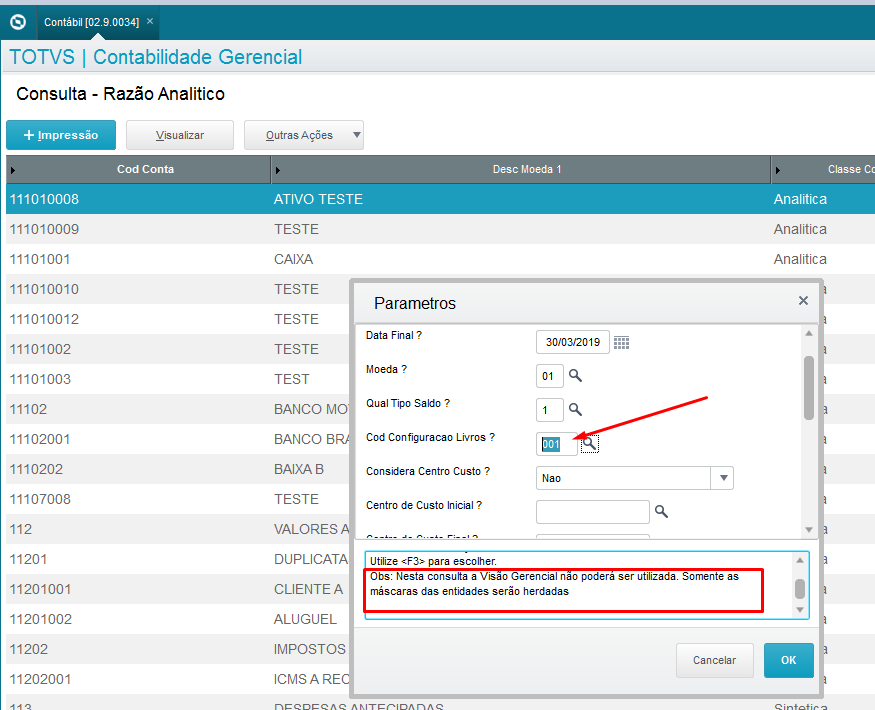This screenshot has width=875, height=710.
Task: Click the Impressão button
Action: (x=61, y=135)
